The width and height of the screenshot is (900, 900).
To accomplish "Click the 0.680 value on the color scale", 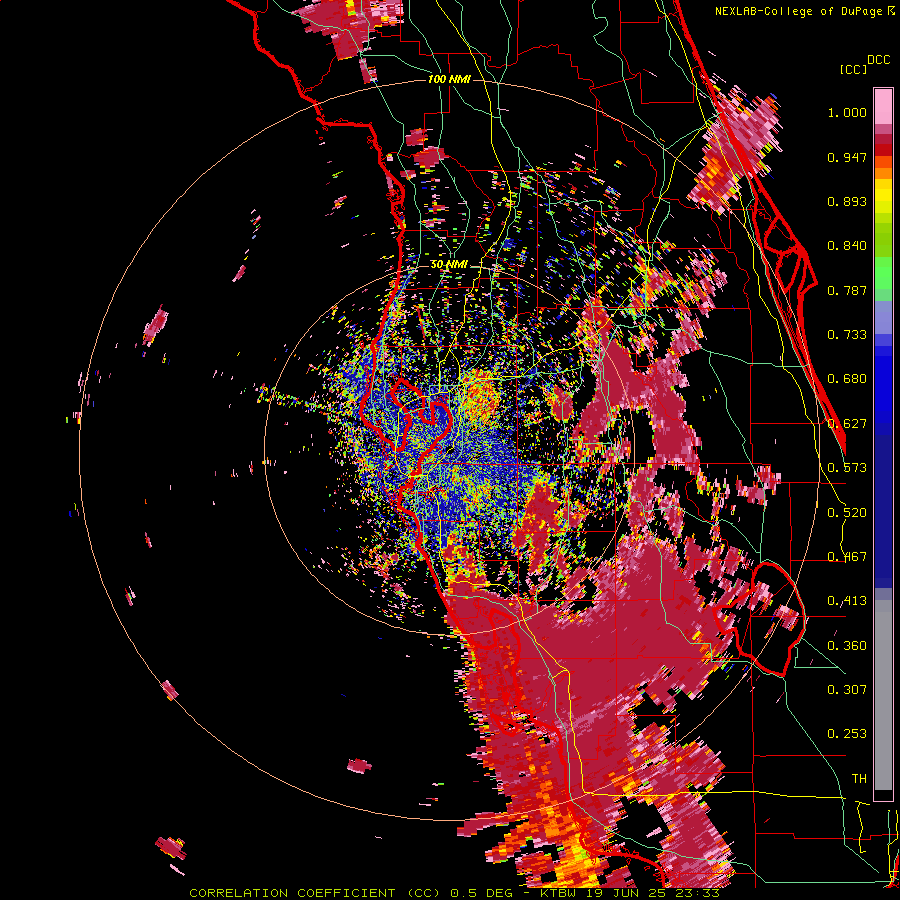I will click(847, 379).
